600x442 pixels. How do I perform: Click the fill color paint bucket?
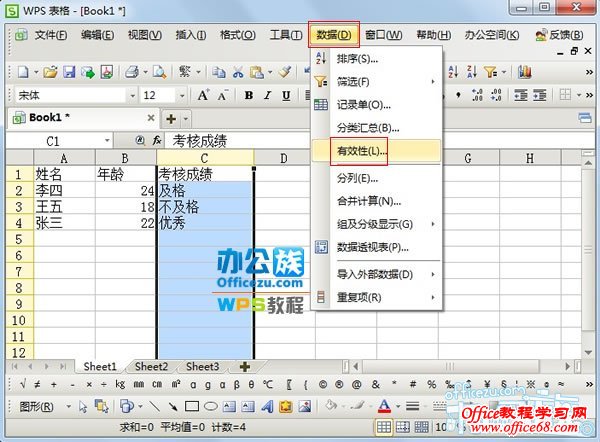click(331, 406)
